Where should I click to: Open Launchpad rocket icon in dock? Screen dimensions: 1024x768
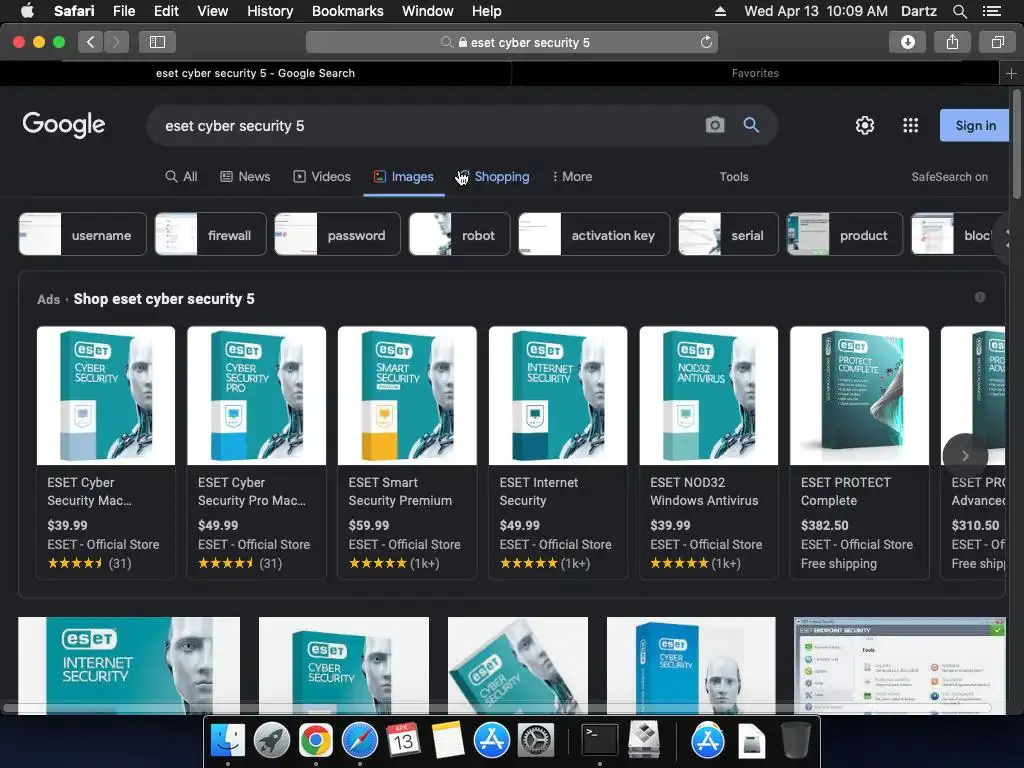tap(272, 741)
